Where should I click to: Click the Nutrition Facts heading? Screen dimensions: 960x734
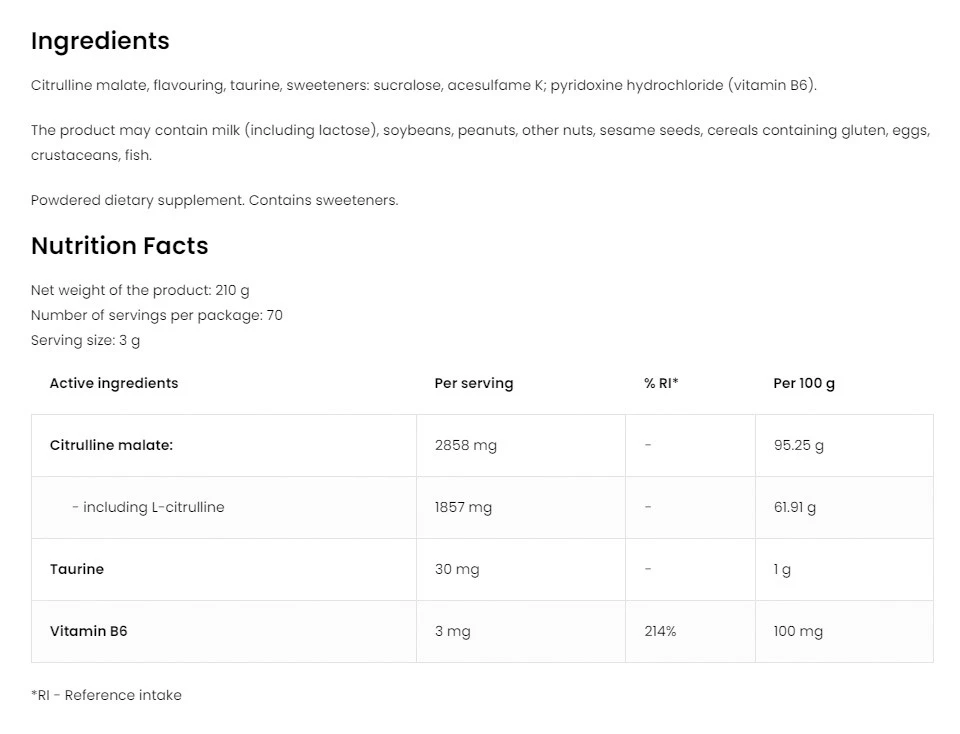click(119, 246)
